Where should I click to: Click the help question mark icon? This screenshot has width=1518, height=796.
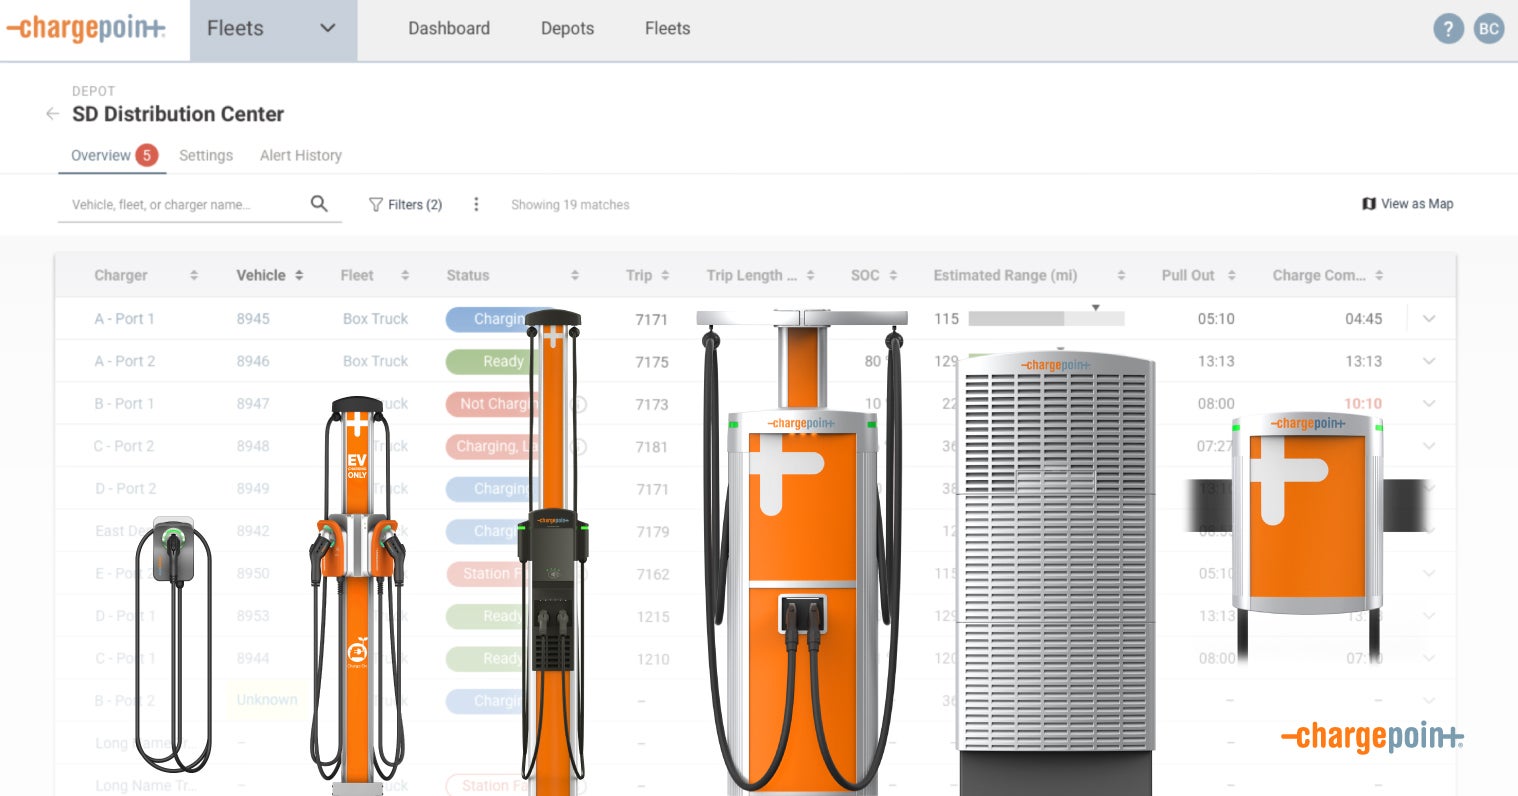tap(1448, 29)
